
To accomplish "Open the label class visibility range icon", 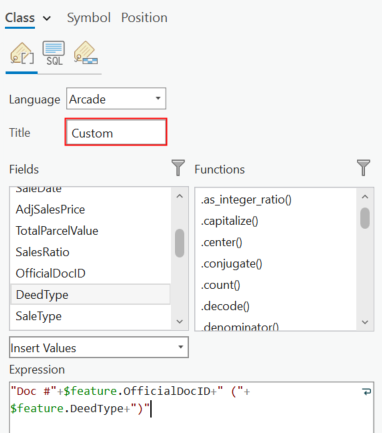I will tap(86, 53).
